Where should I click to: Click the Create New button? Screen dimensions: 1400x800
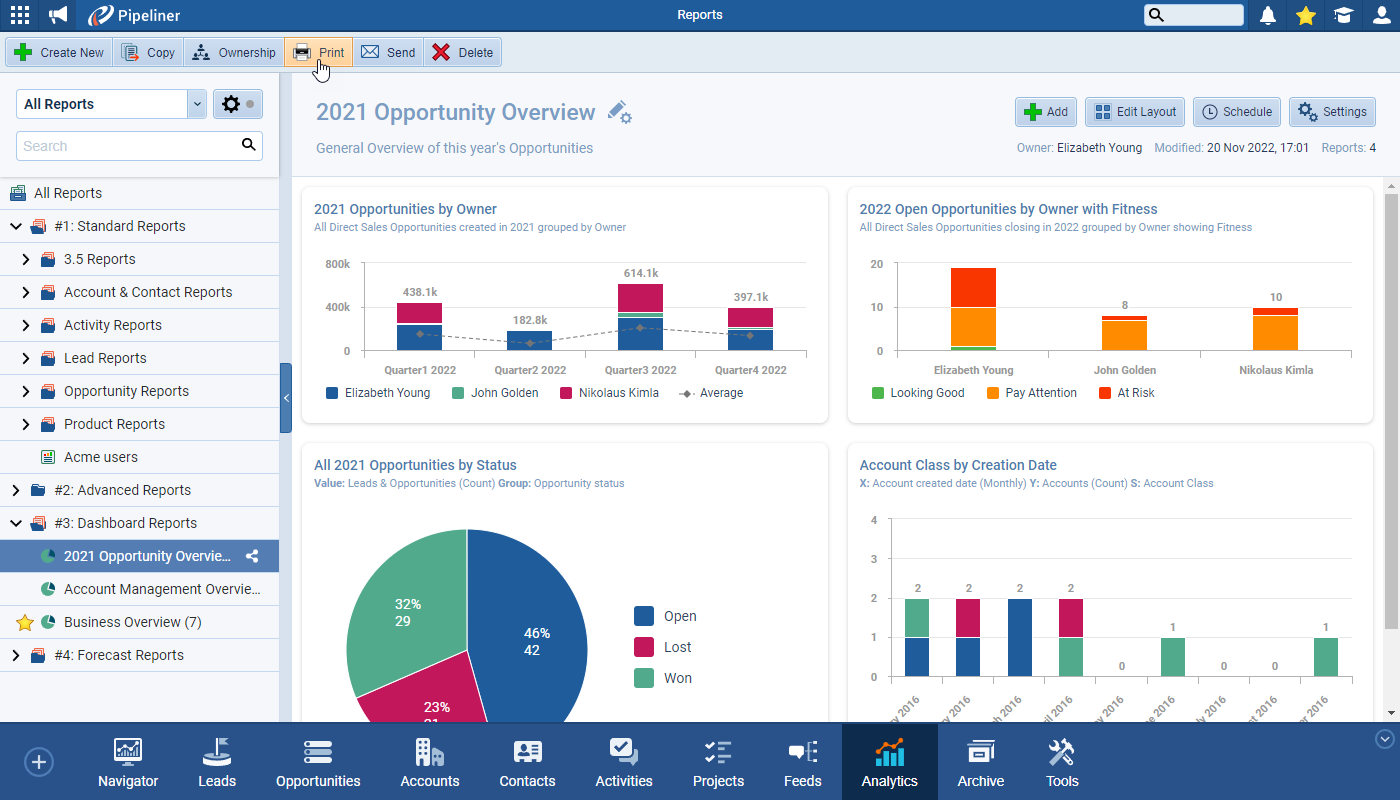click(58, 51)
